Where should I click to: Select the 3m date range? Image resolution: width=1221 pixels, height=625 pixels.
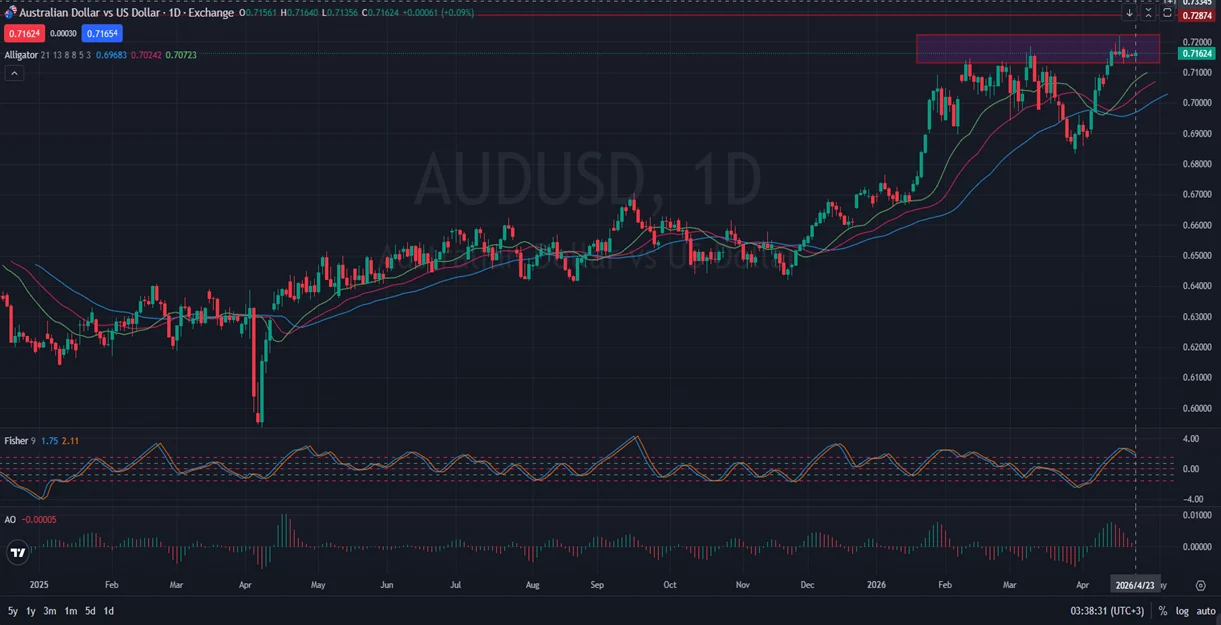pos(50,610)
